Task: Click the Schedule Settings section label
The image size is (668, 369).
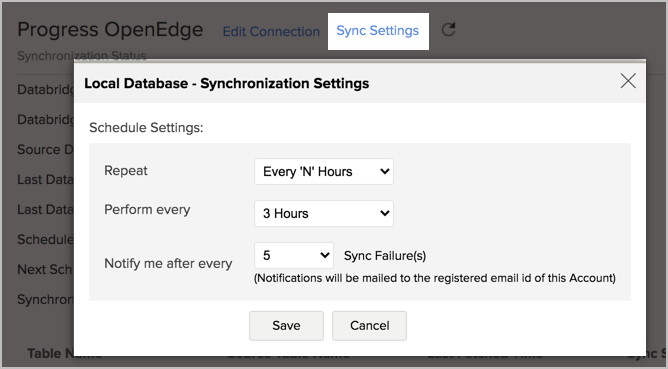Action: point(146,127)
